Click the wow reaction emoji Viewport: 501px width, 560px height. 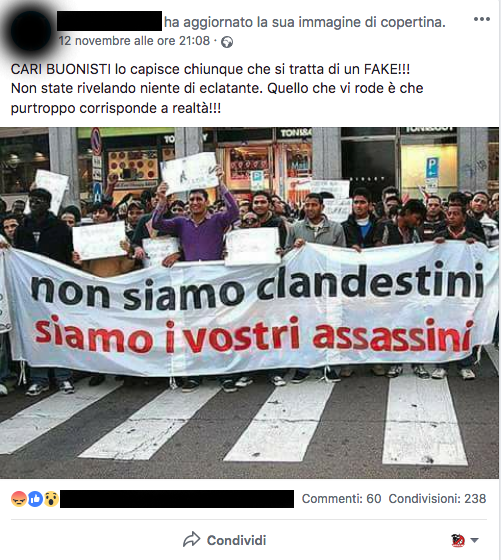tap(51, 499)
